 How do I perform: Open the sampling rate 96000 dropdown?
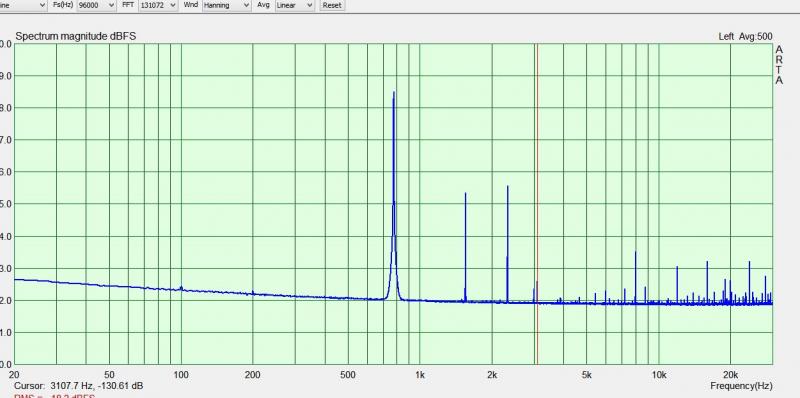97,5
